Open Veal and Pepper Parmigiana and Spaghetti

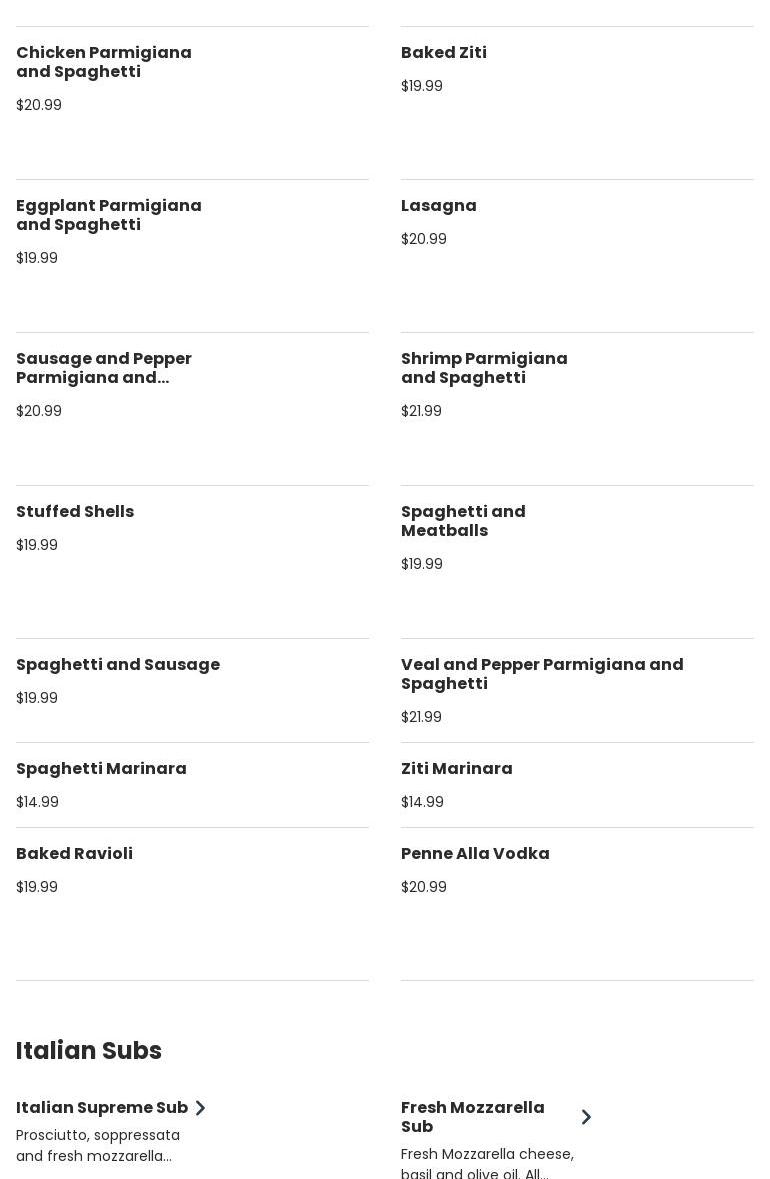tap(542, 674)
